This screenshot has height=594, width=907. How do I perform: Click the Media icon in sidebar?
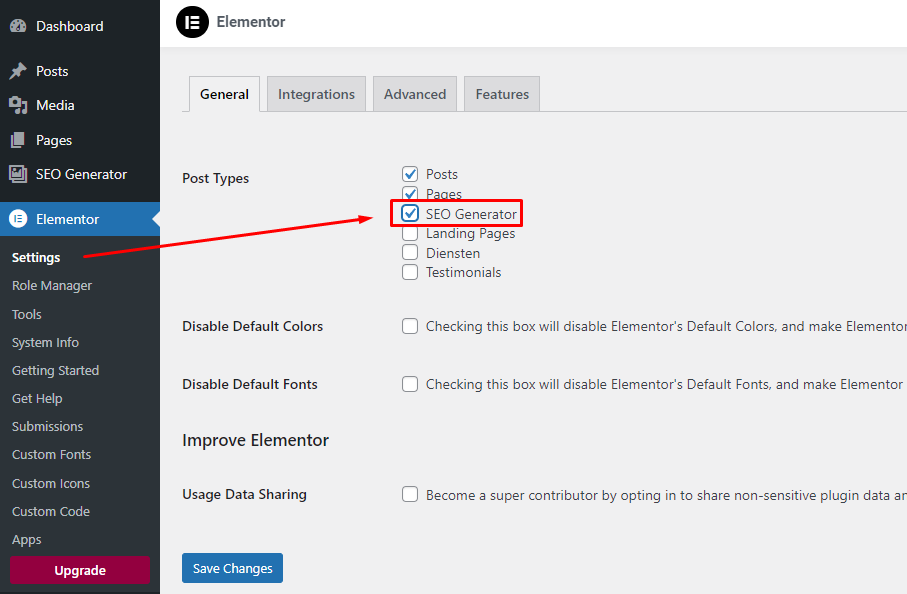point(18,105)
